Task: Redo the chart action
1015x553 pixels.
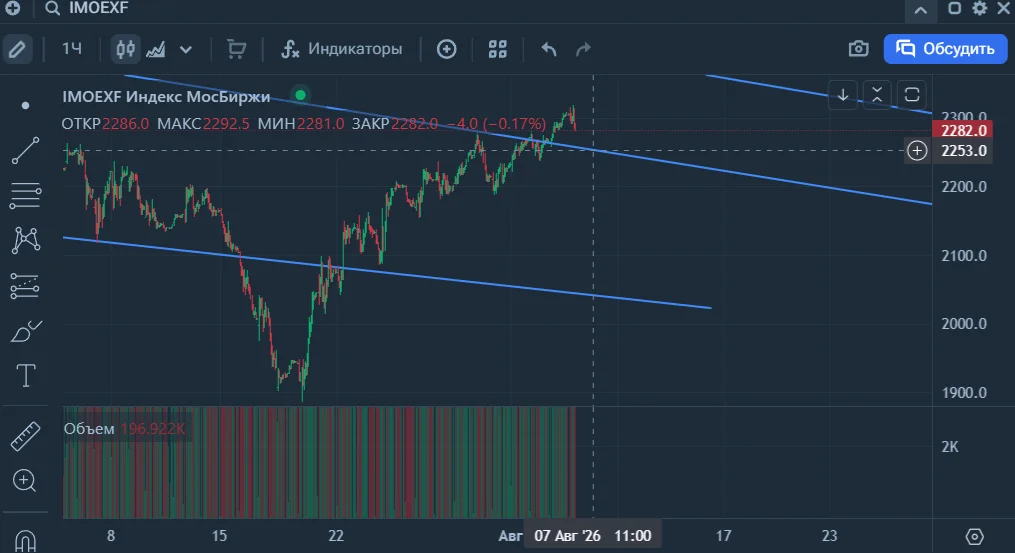Action: (583, 49)
